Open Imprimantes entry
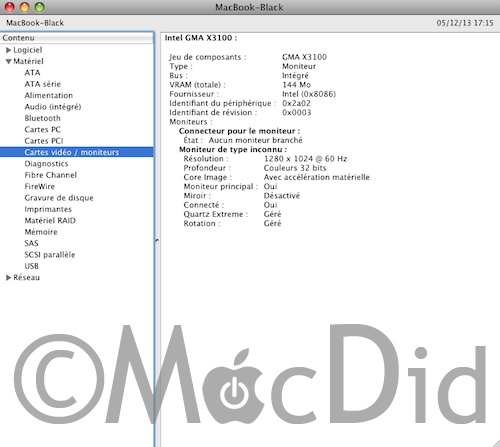Image resolution: width=500 pixels, height=447 pixels. (48, 209)
